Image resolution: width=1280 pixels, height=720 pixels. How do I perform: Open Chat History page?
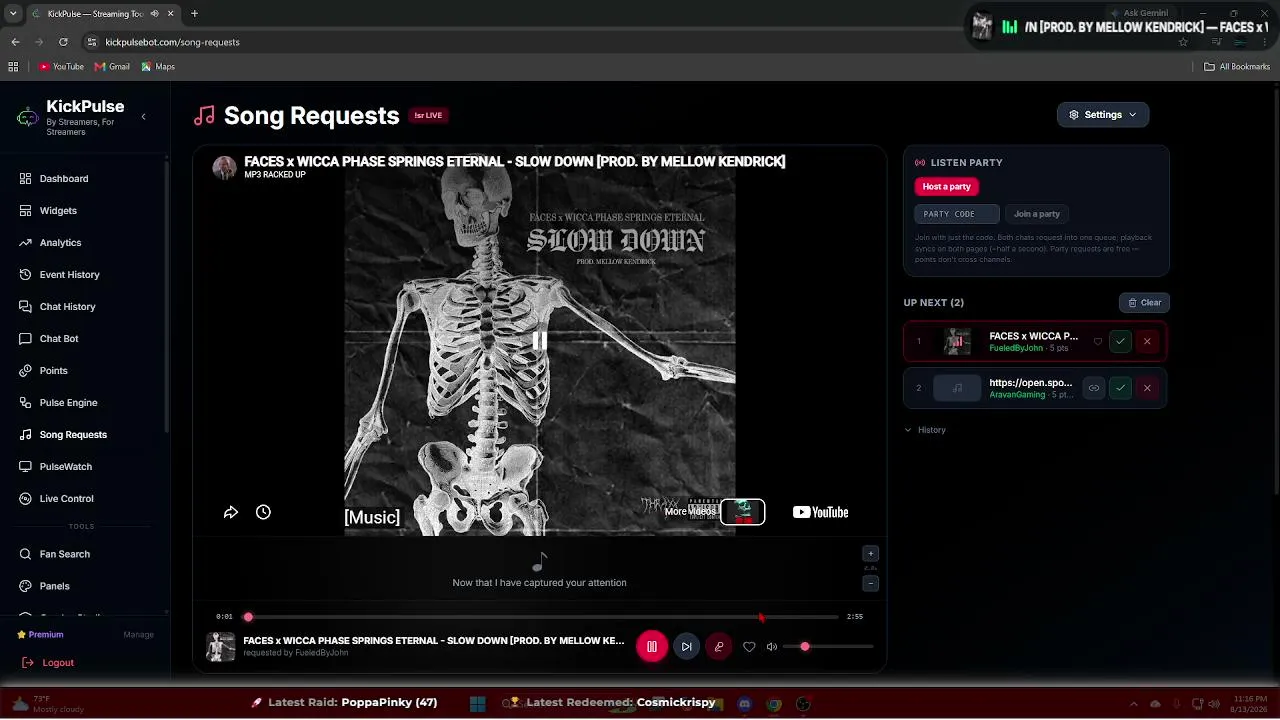tap(67, 307)
